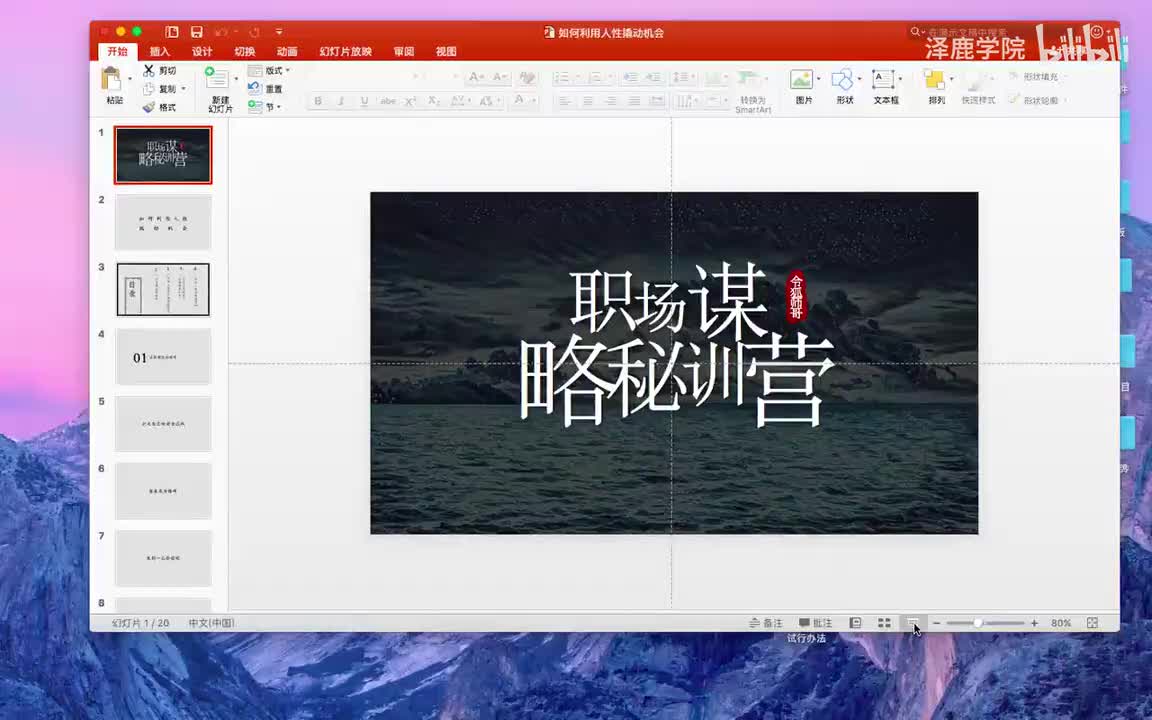The height and width of the screenshot is (720, 1152).
Task: Switch to Animations (动画) tab
Action: pyautogui.click(x=287, y=51)
